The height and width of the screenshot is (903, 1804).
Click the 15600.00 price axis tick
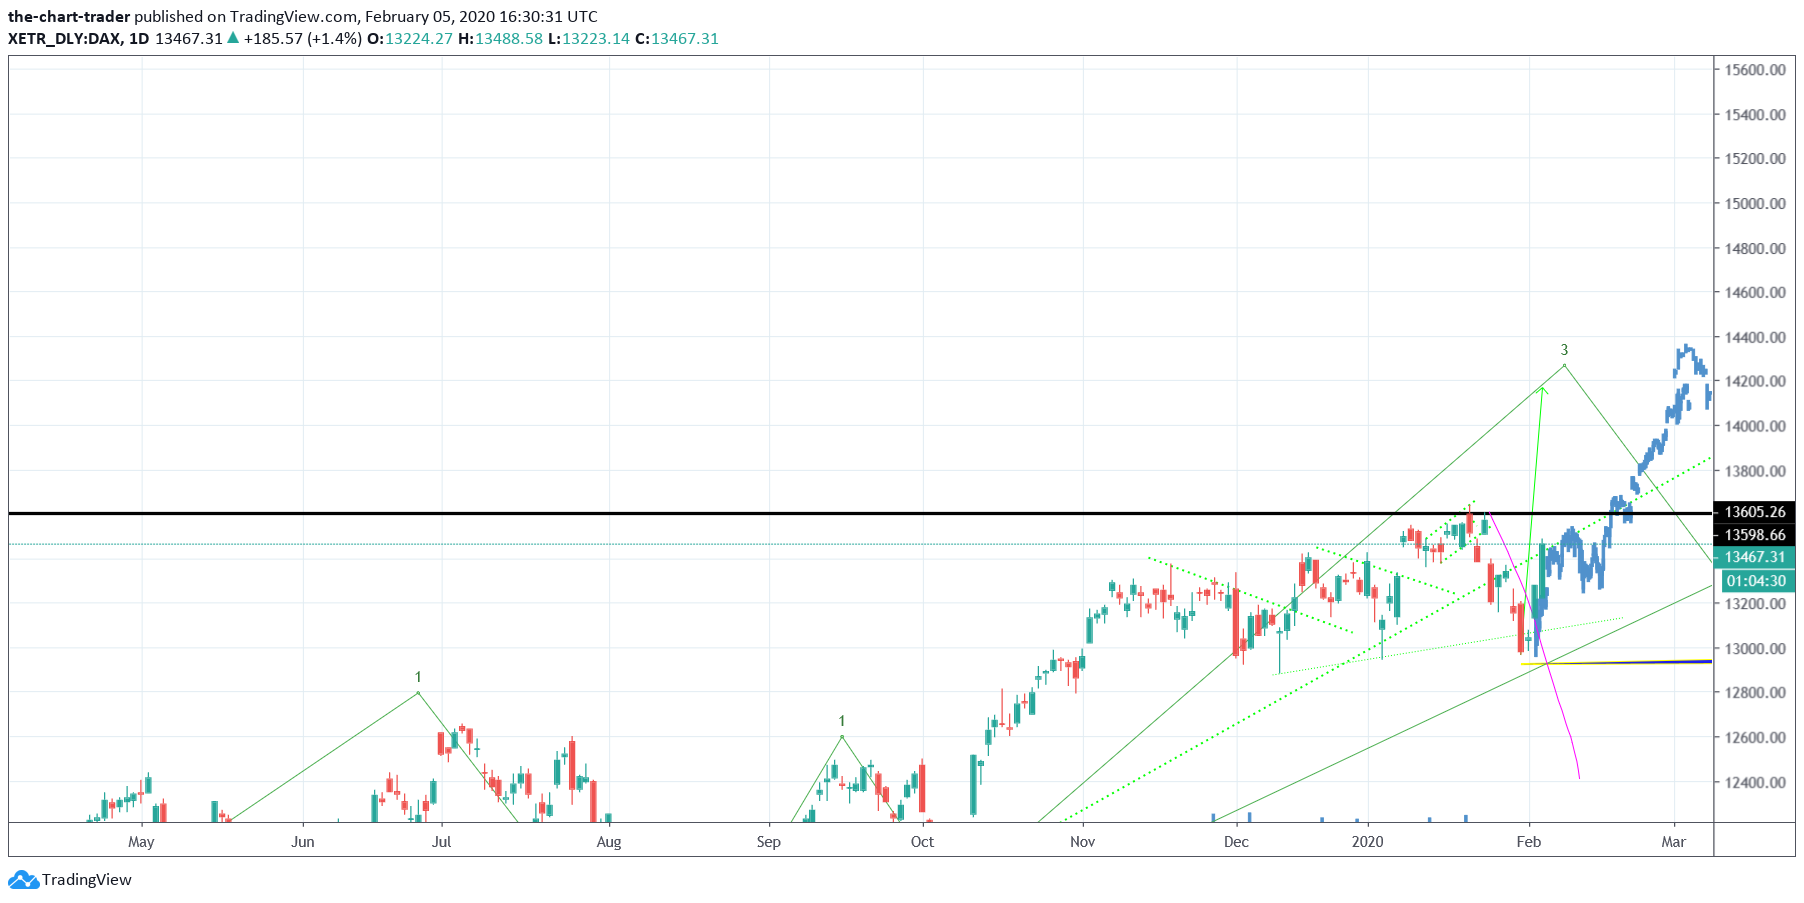point(1755,70)
